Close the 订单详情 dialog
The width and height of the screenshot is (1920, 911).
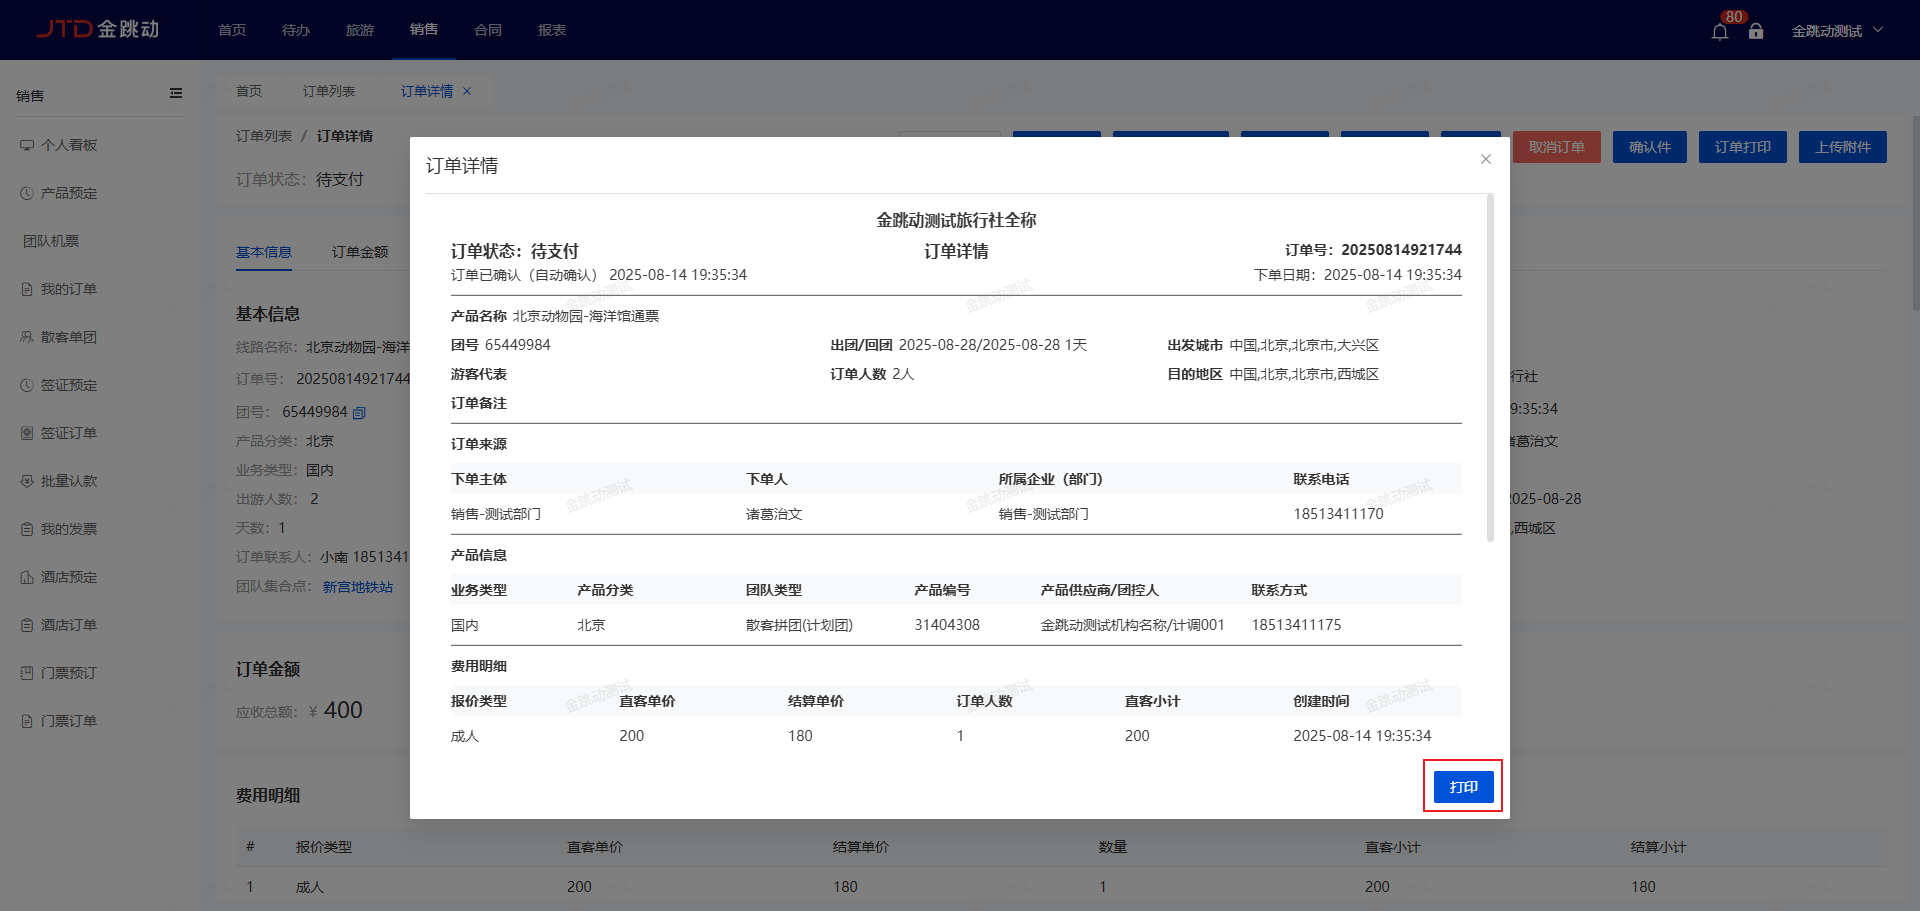pos(1485,159)
